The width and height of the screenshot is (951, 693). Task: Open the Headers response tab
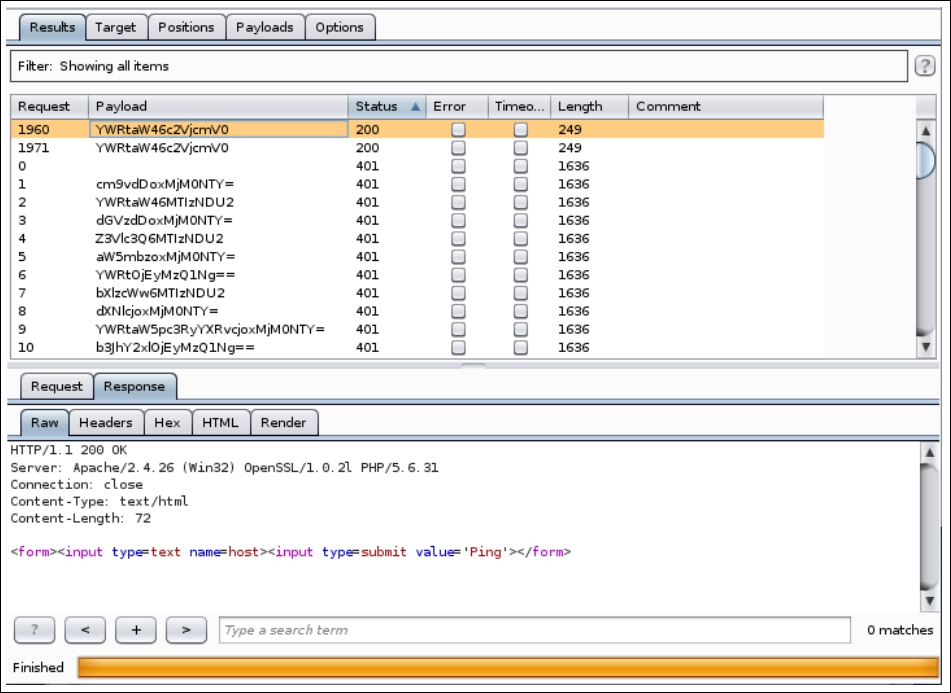coord(106,423)
